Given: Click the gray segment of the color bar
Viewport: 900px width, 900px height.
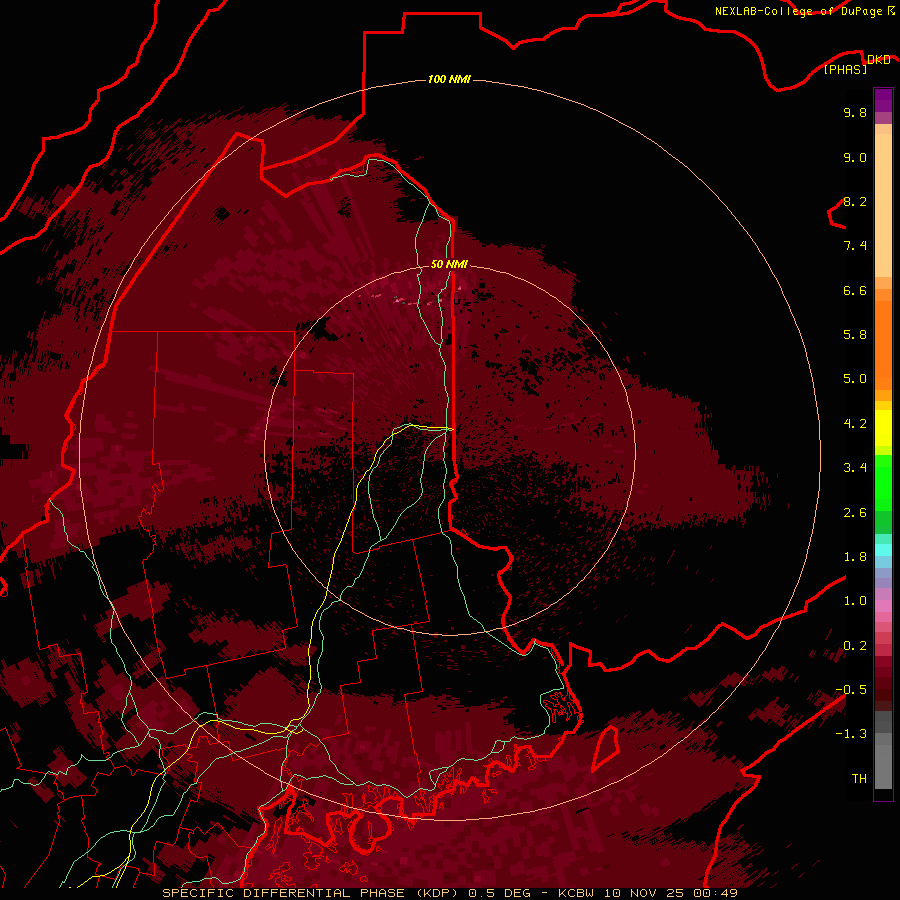Looking at the screenshot, I should coord(883,750).
